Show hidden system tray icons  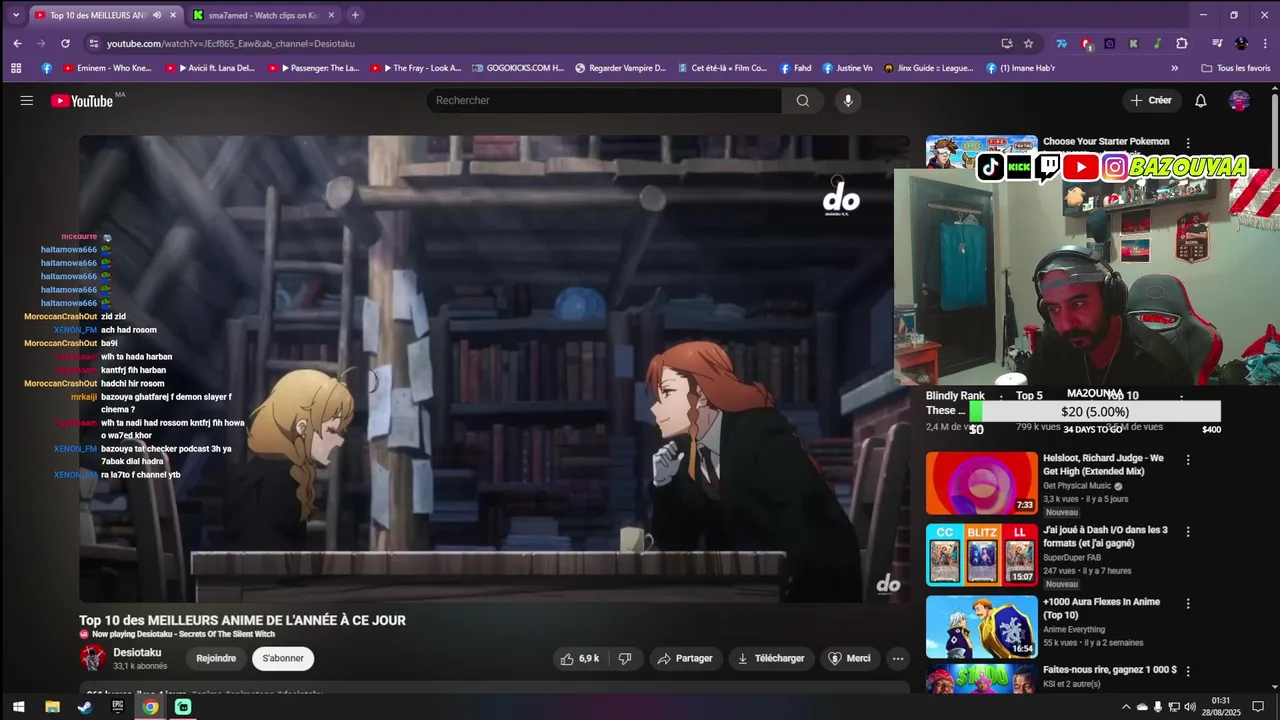click(x=1126, y=707)
